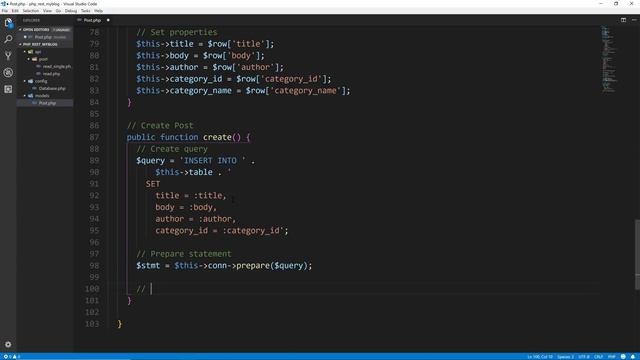Click the '// Prepare statement' comment
The height and width of the screenshot is (360, 640).
[184, 254]
